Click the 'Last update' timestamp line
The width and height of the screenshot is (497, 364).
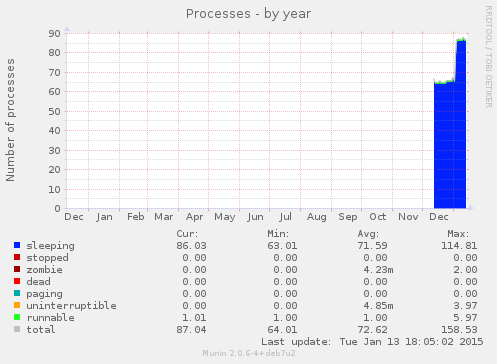point(372,342)
